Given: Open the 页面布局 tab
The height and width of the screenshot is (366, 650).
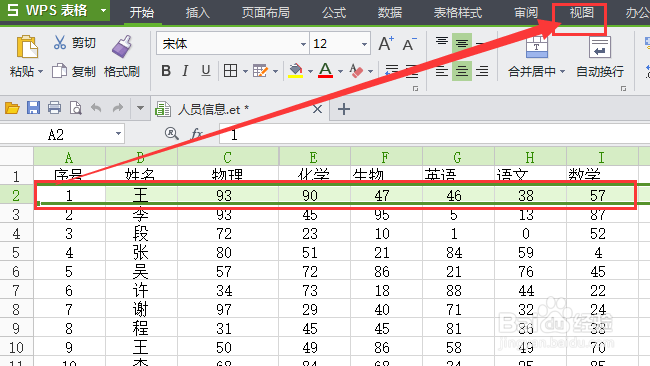Looking at the screenshot, I should (266, 12).
